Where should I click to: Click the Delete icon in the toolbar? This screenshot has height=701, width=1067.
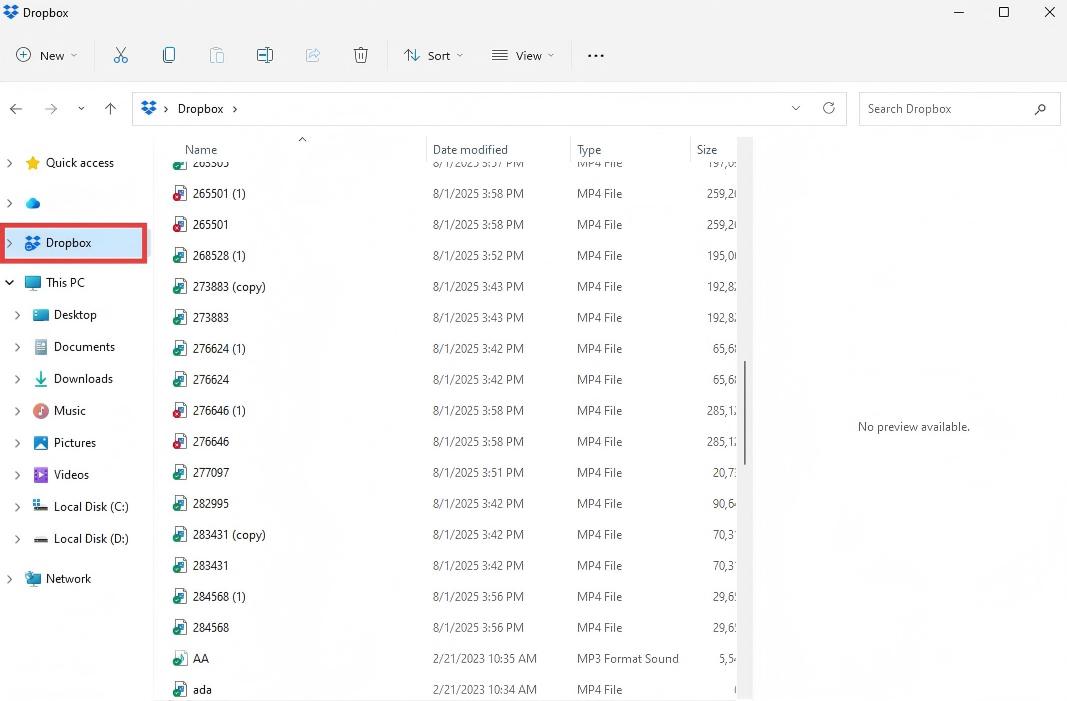tap(361, 55)
